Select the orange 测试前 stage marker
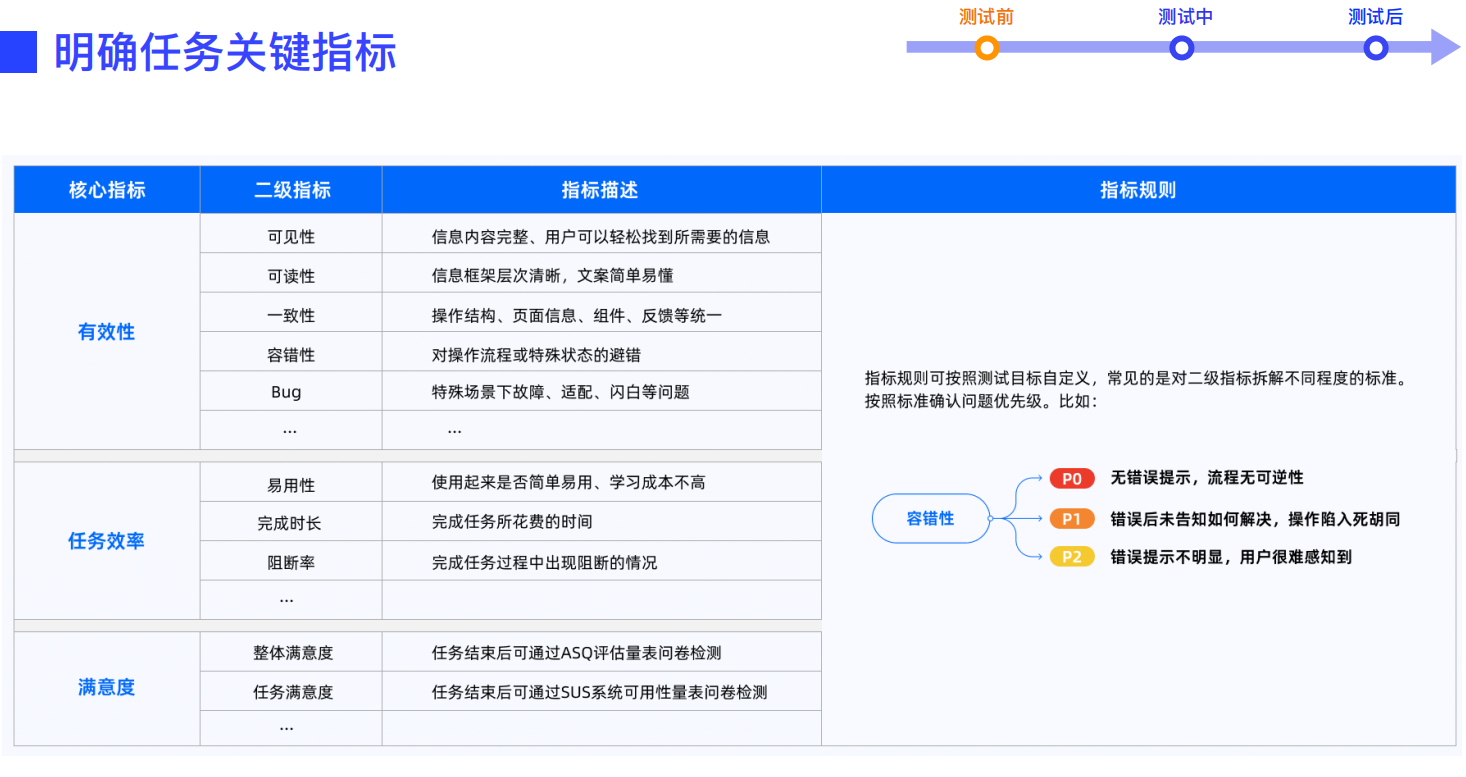This screenshot has width=1466, height=777. (987, 46)
